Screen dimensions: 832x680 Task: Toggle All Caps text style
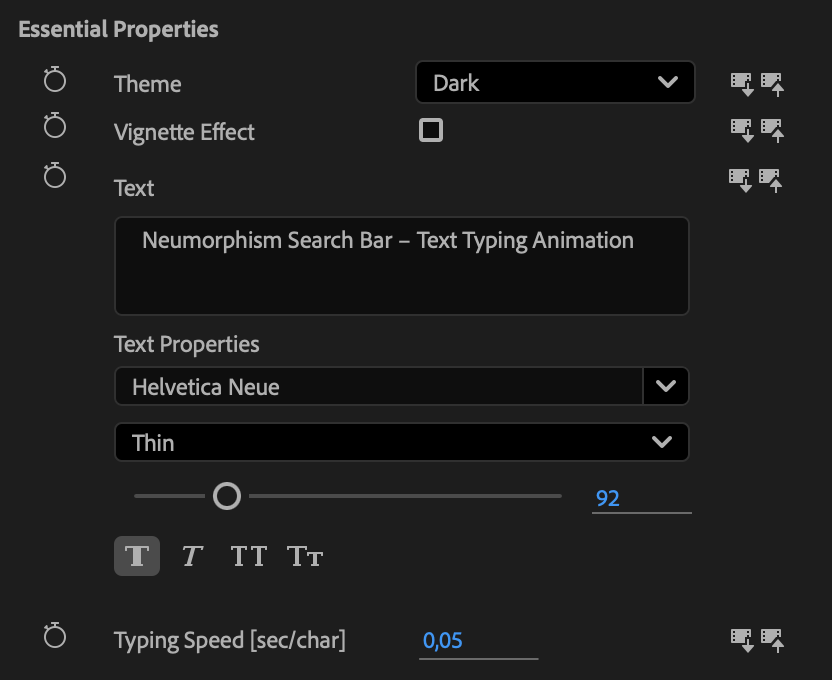(248, 556)
